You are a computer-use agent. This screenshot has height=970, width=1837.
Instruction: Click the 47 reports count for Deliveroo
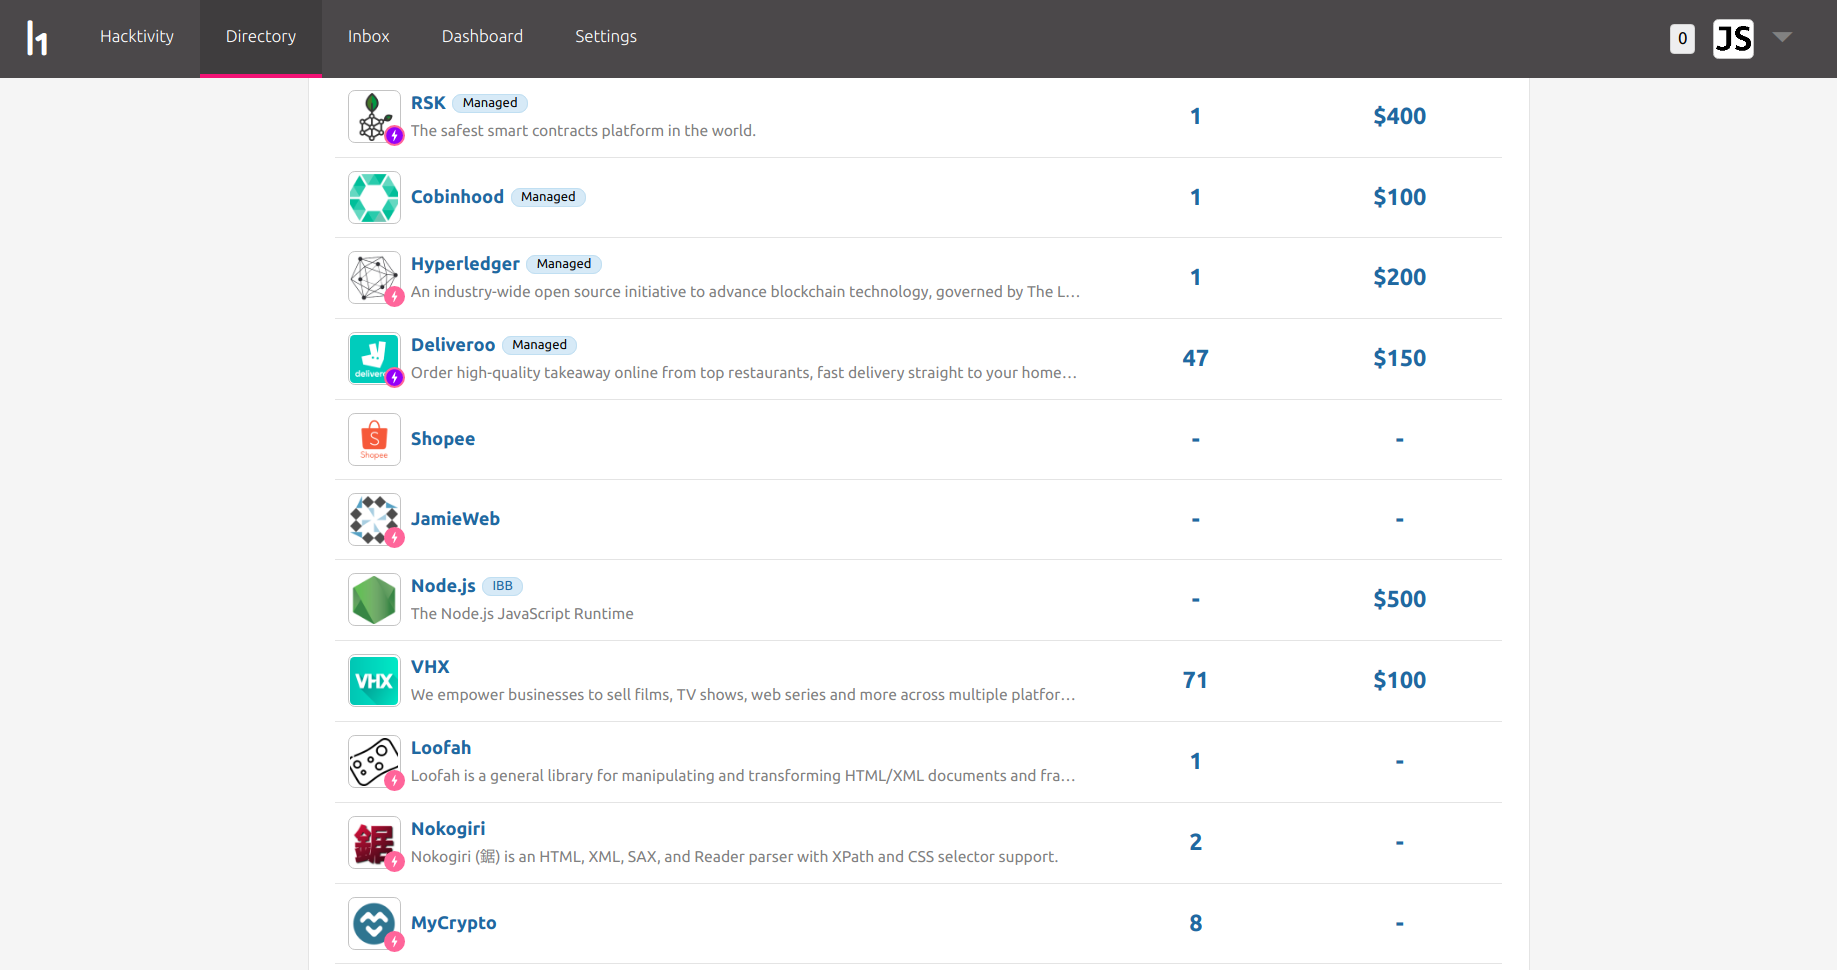(x=1195, y=358)
